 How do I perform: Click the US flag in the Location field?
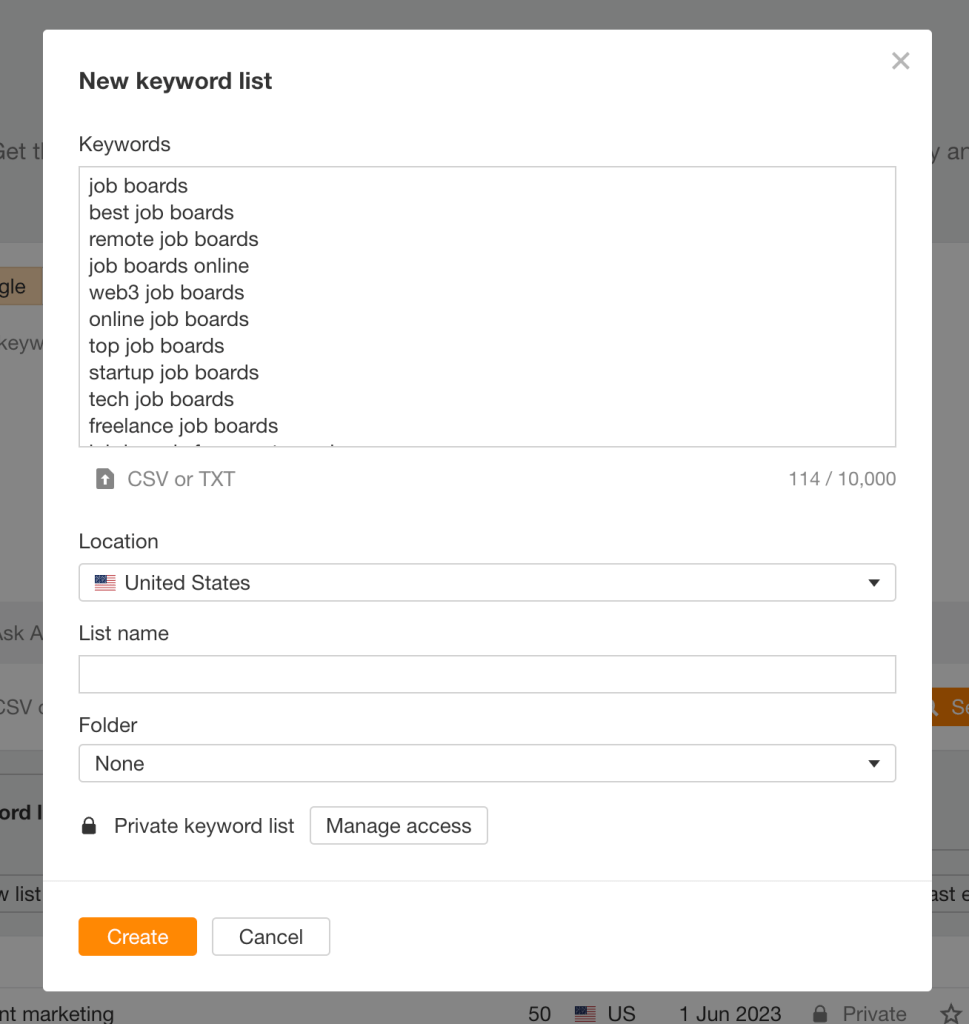[x=104, y=582]
